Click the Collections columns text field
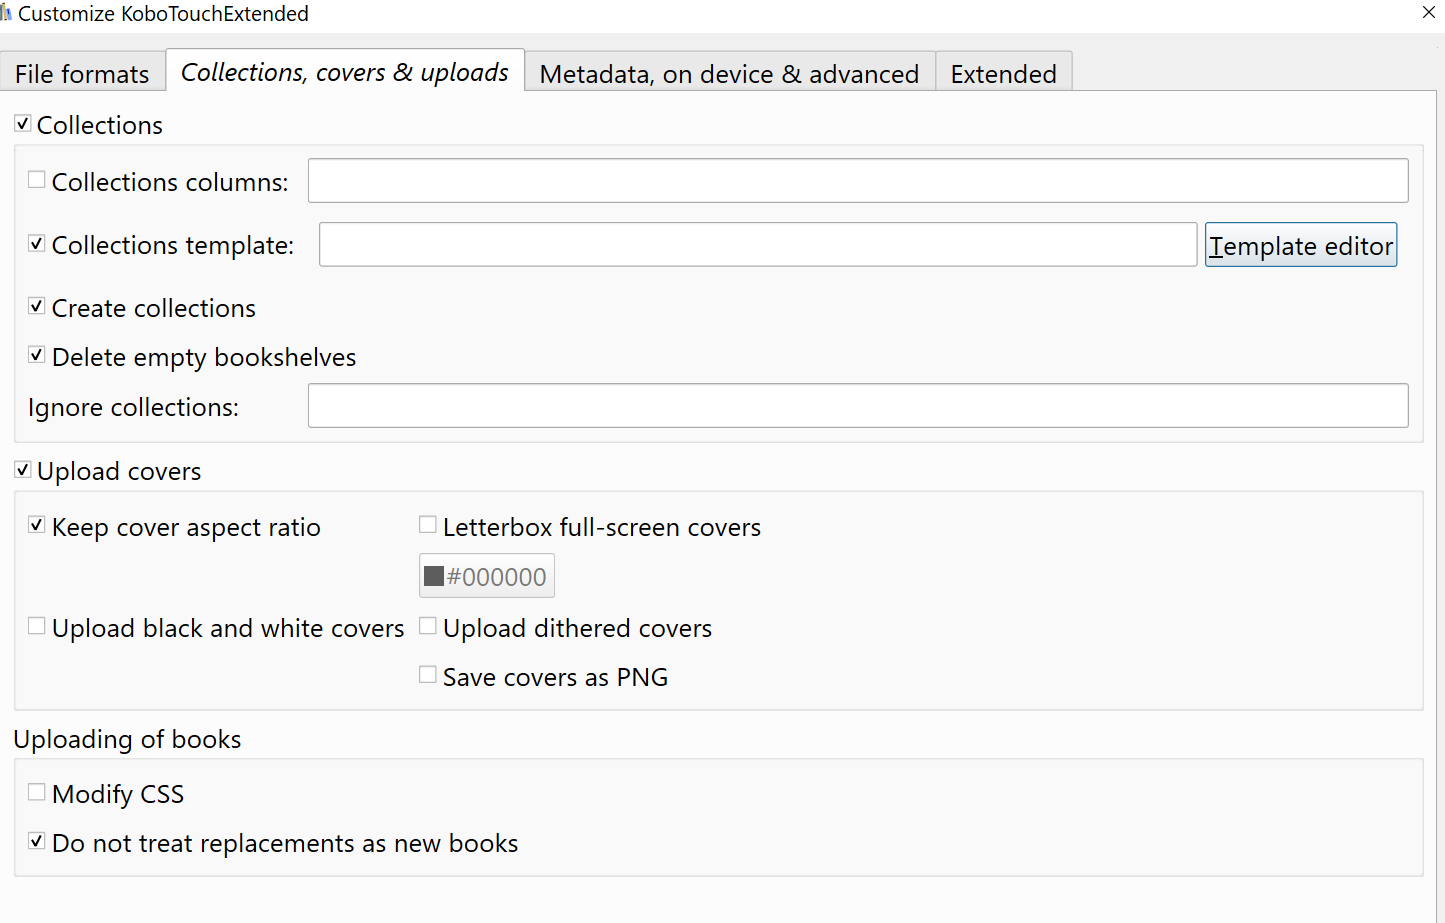1445x923 pixels. (x=857, y=181)
